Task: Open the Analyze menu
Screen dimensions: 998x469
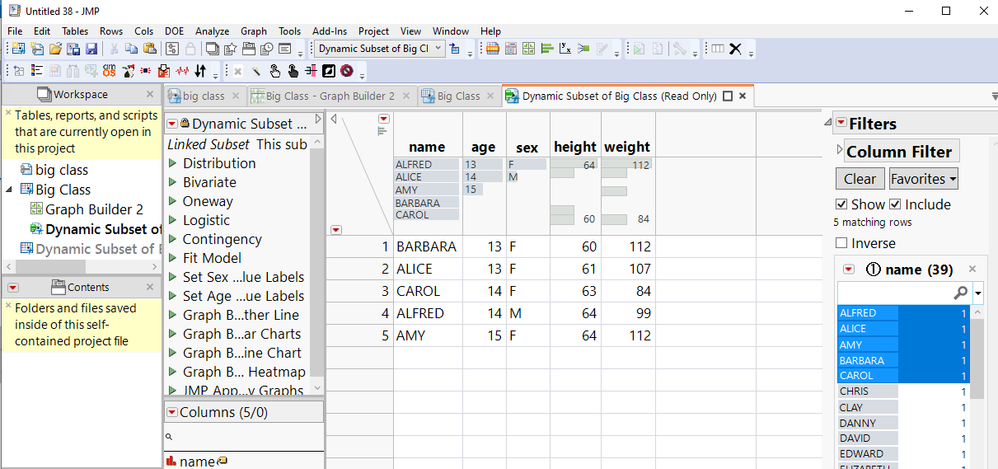Action: click(x=211, y=31)
